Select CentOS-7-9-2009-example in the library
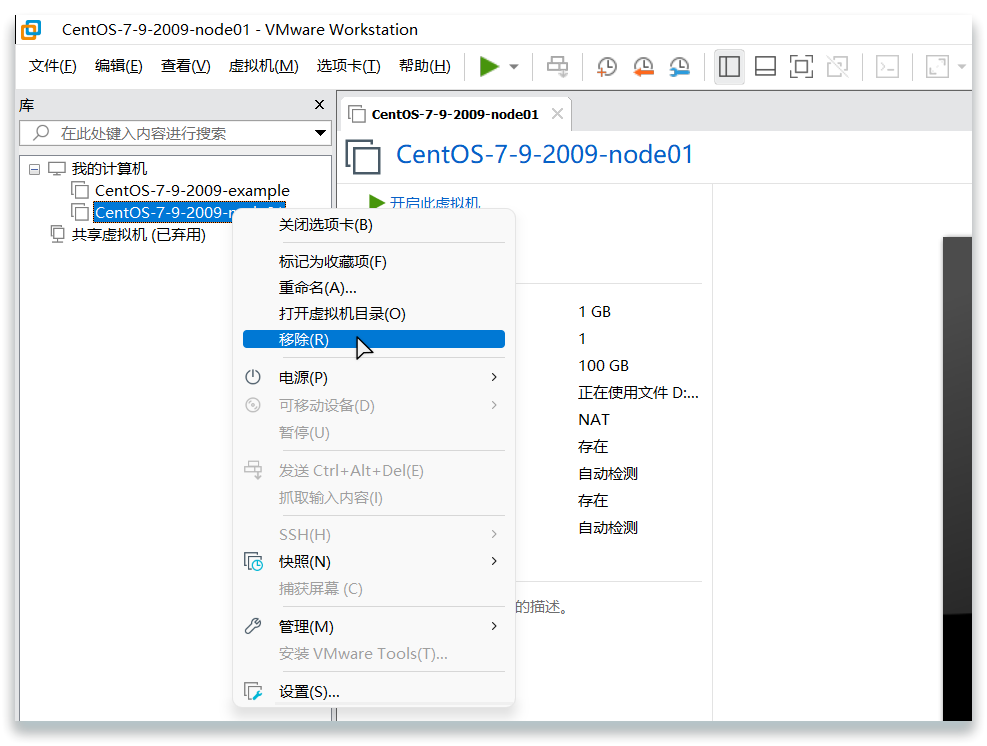 pos(192,190)
